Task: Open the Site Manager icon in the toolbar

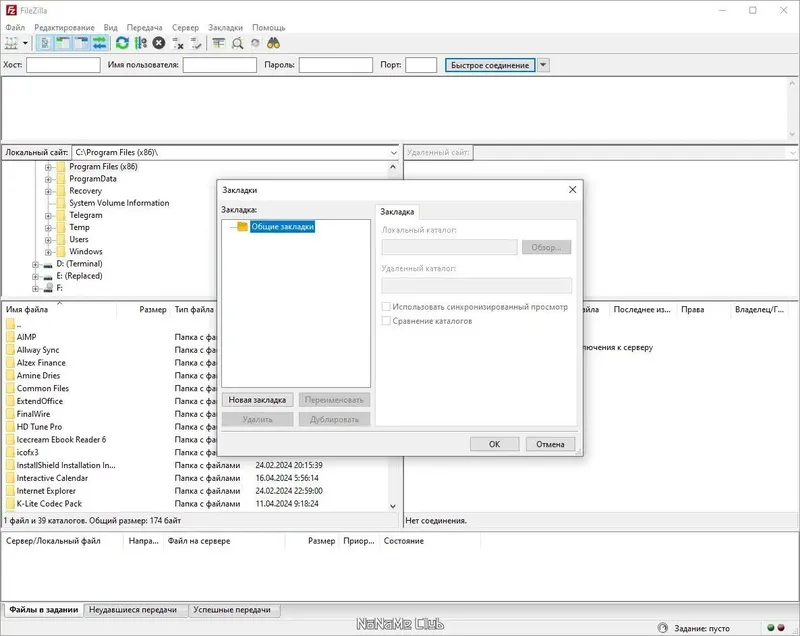Action: pyautogui.click(x=11, y=43)
